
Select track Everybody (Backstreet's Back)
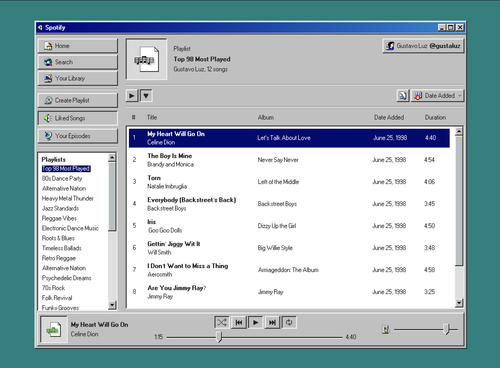coord(289,204)
